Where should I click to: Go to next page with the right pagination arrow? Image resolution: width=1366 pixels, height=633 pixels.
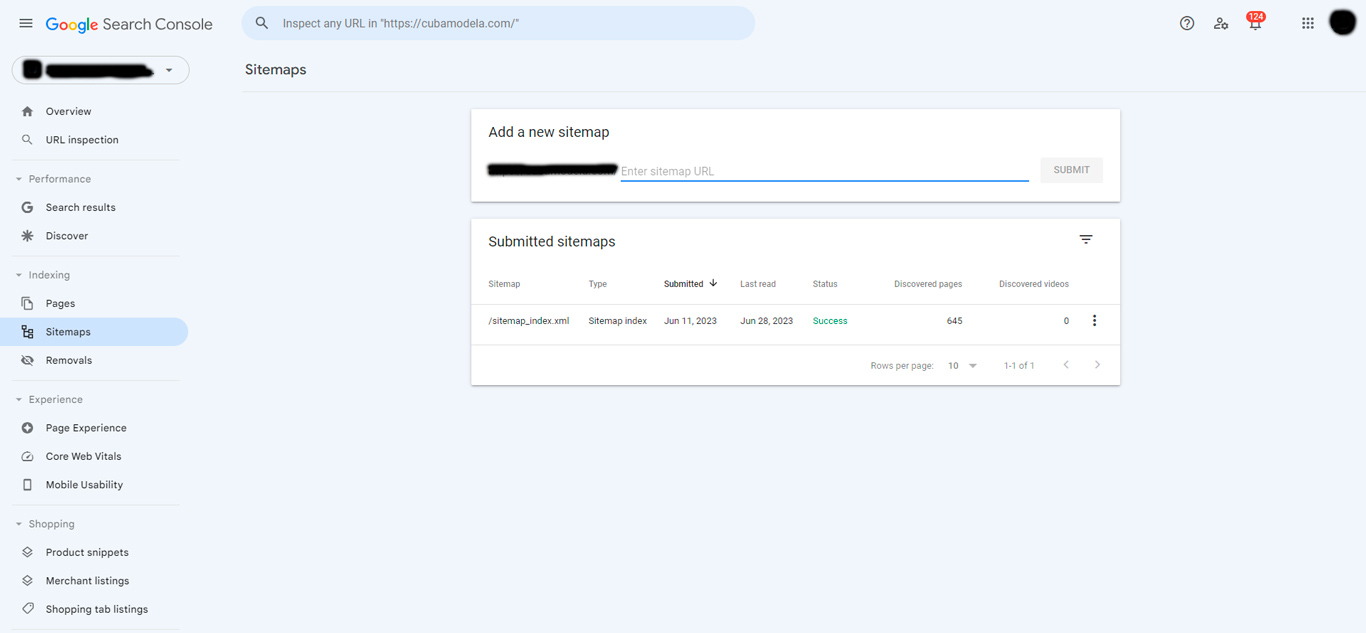click(1097, 366)
